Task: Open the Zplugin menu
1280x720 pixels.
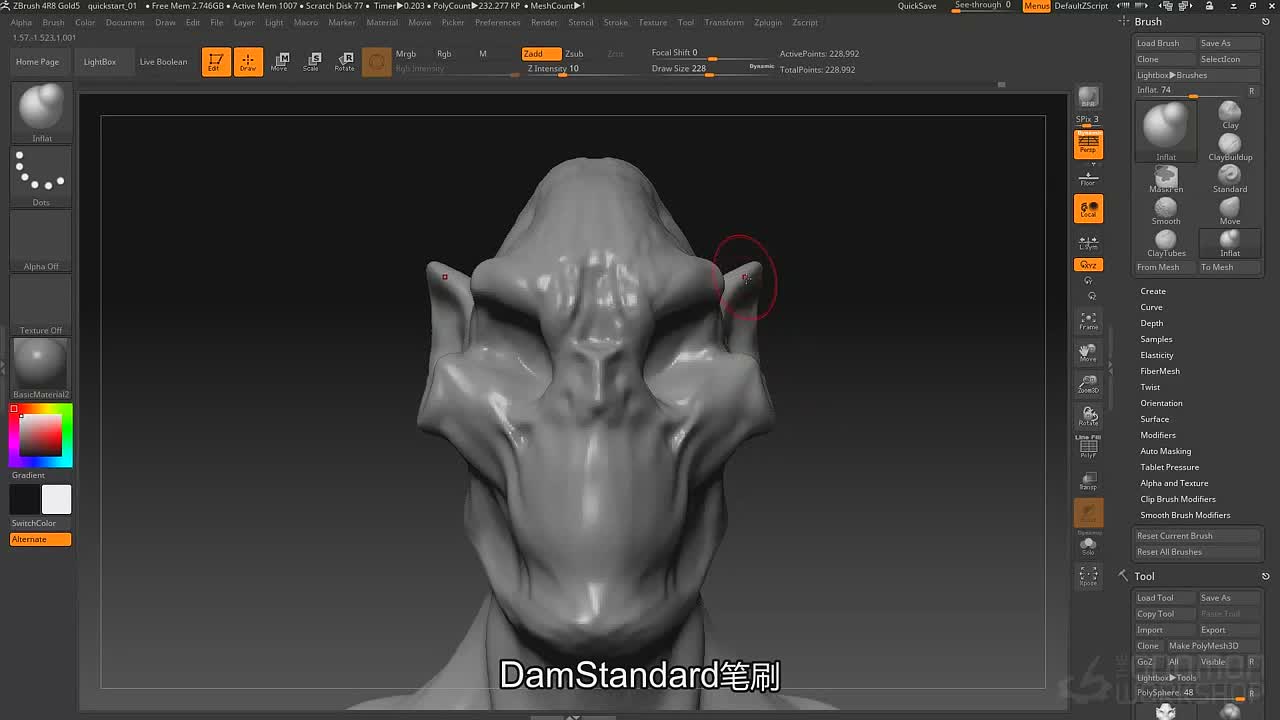Action: click(768, 22)
